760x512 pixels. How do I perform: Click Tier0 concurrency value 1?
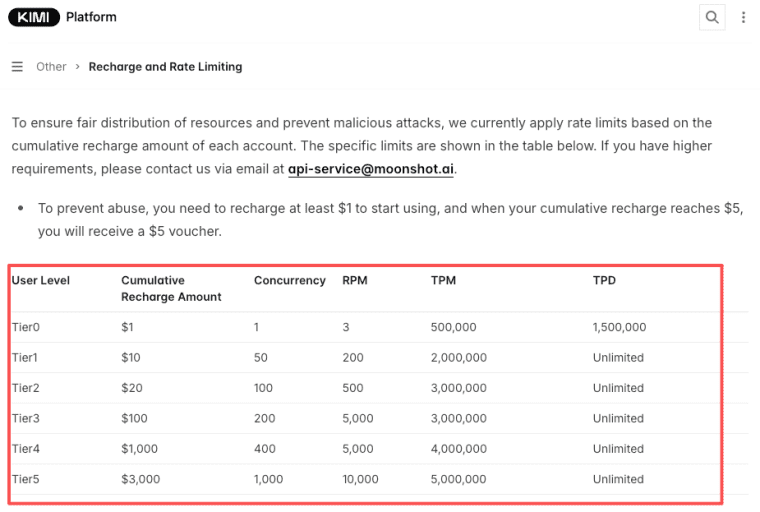(256, 327)
